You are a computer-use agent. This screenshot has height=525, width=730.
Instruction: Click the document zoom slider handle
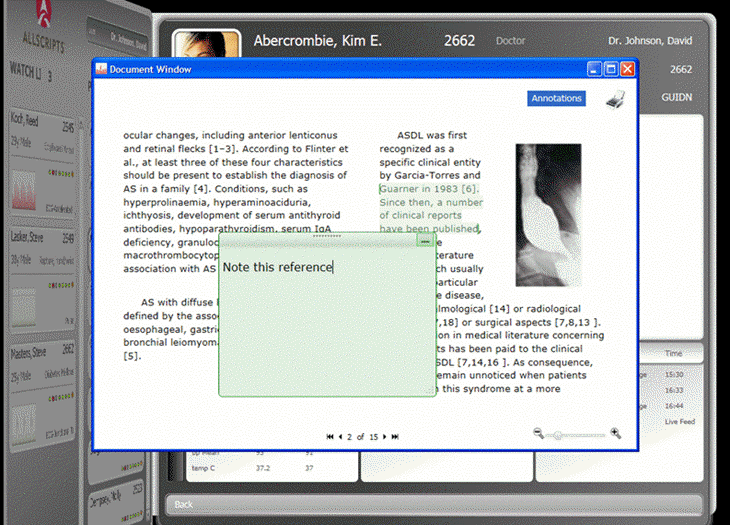pos(558,435)
